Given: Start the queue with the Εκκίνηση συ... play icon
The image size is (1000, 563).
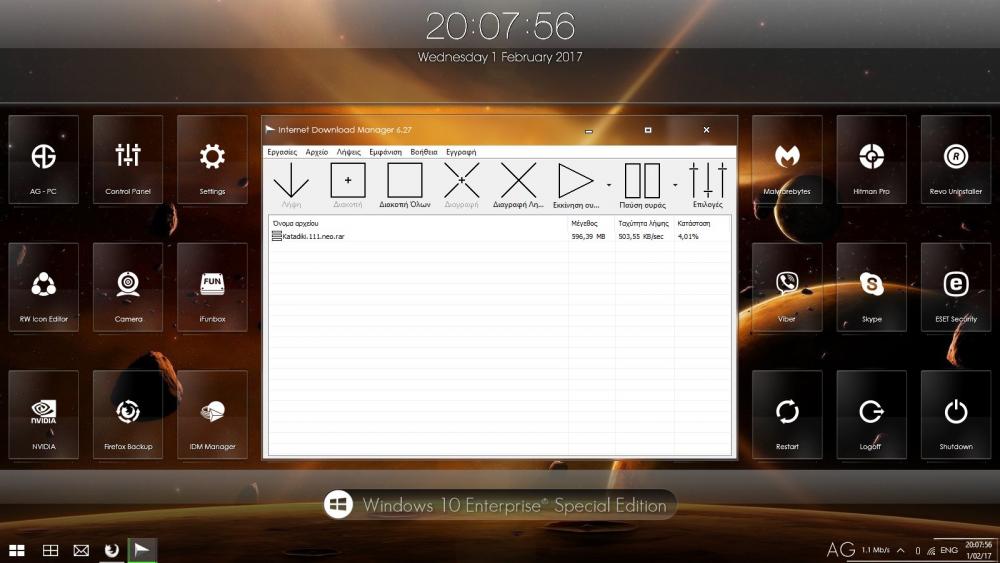Looking at the screenshot, I should pyautogui.click(x=575, y=183).
